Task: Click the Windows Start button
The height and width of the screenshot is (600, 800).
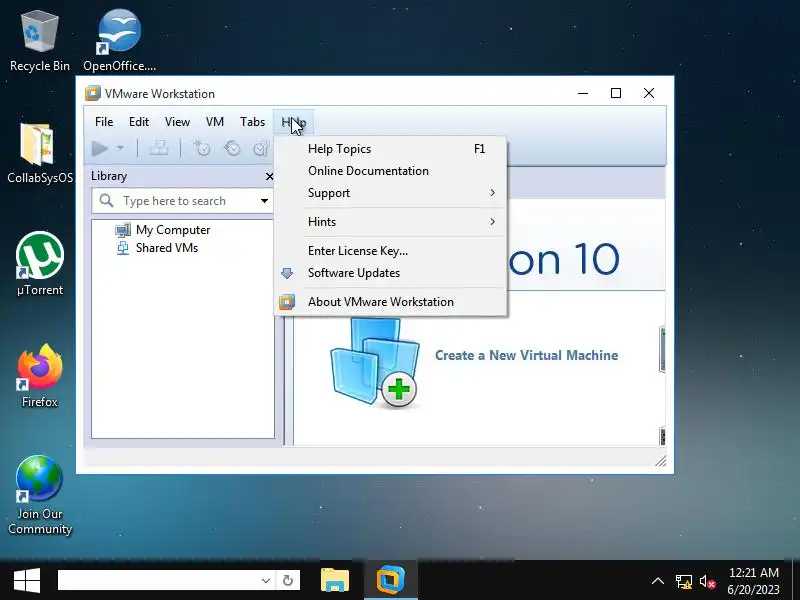Action: click(27, 580)
